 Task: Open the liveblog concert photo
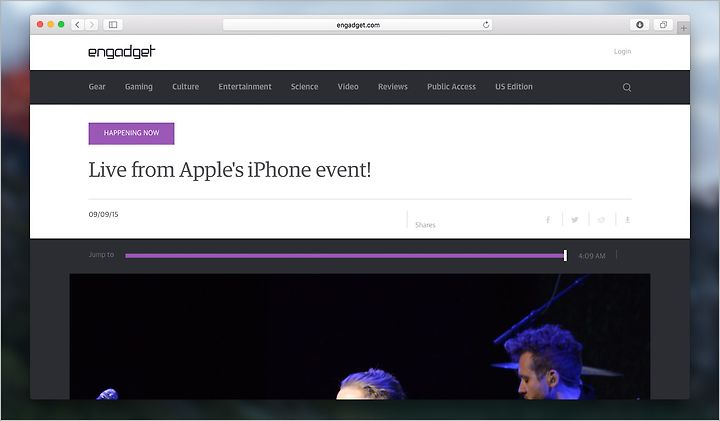[360, 337]
